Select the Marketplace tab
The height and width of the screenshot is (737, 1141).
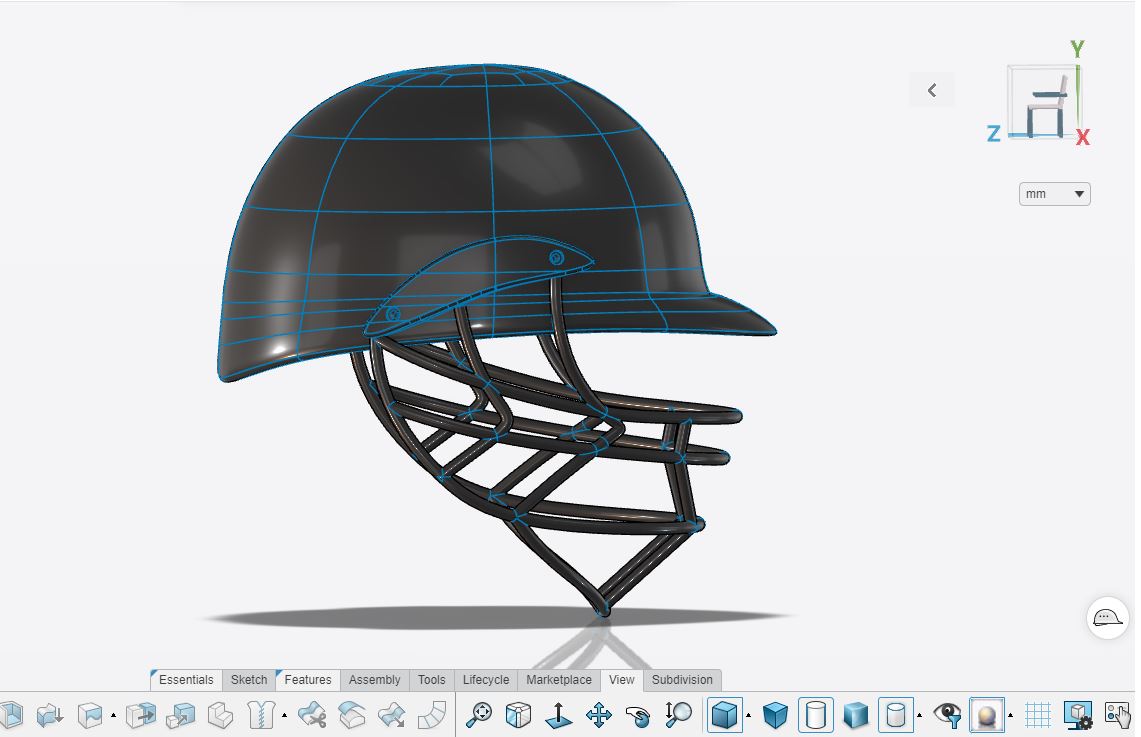pos(559,680)
